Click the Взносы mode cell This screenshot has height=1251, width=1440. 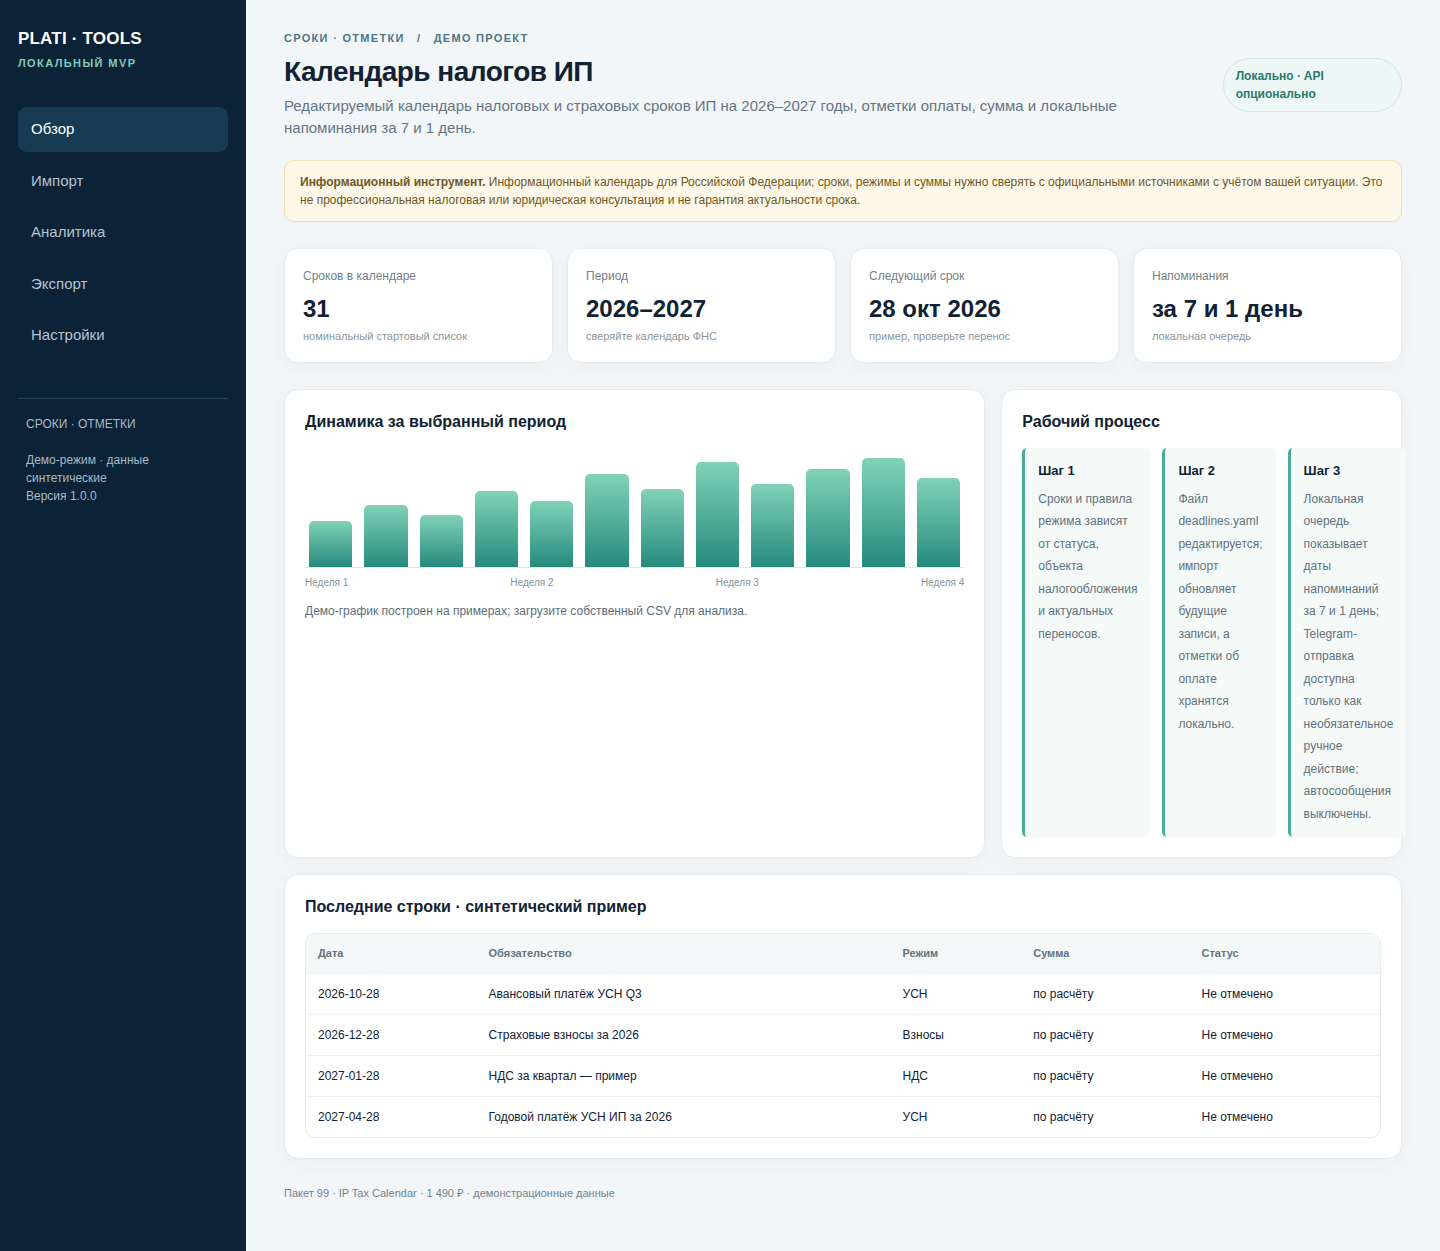923,1035
